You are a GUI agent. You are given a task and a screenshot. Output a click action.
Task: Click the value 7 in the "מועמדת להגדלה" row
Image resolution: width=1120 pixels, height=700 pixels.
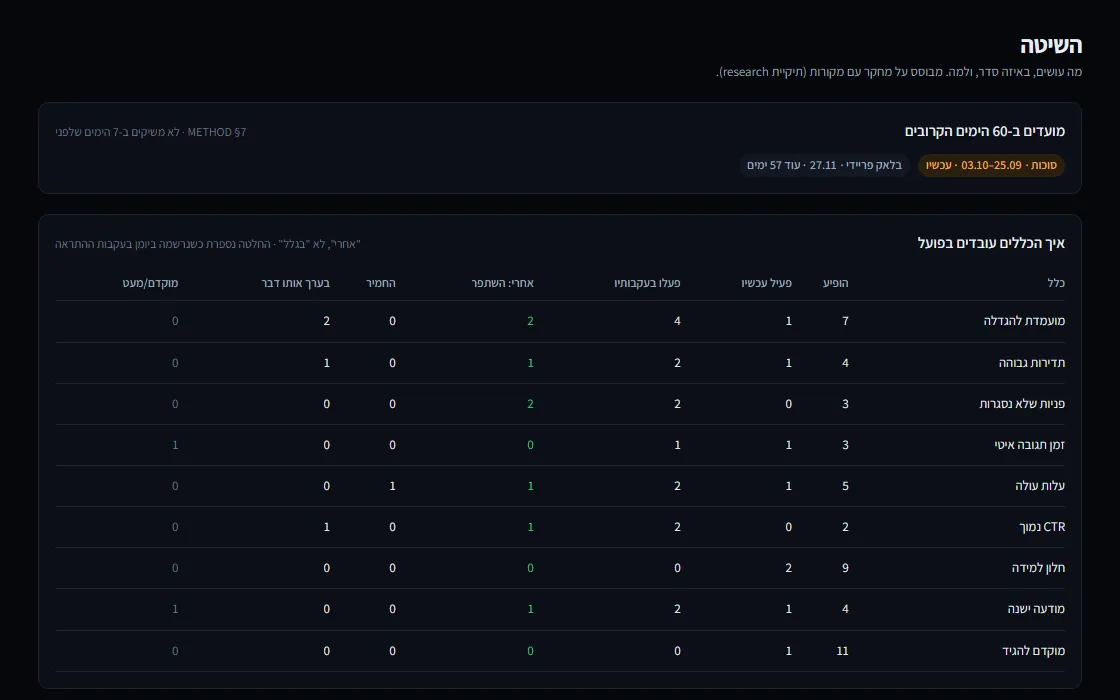click(845, 321)
